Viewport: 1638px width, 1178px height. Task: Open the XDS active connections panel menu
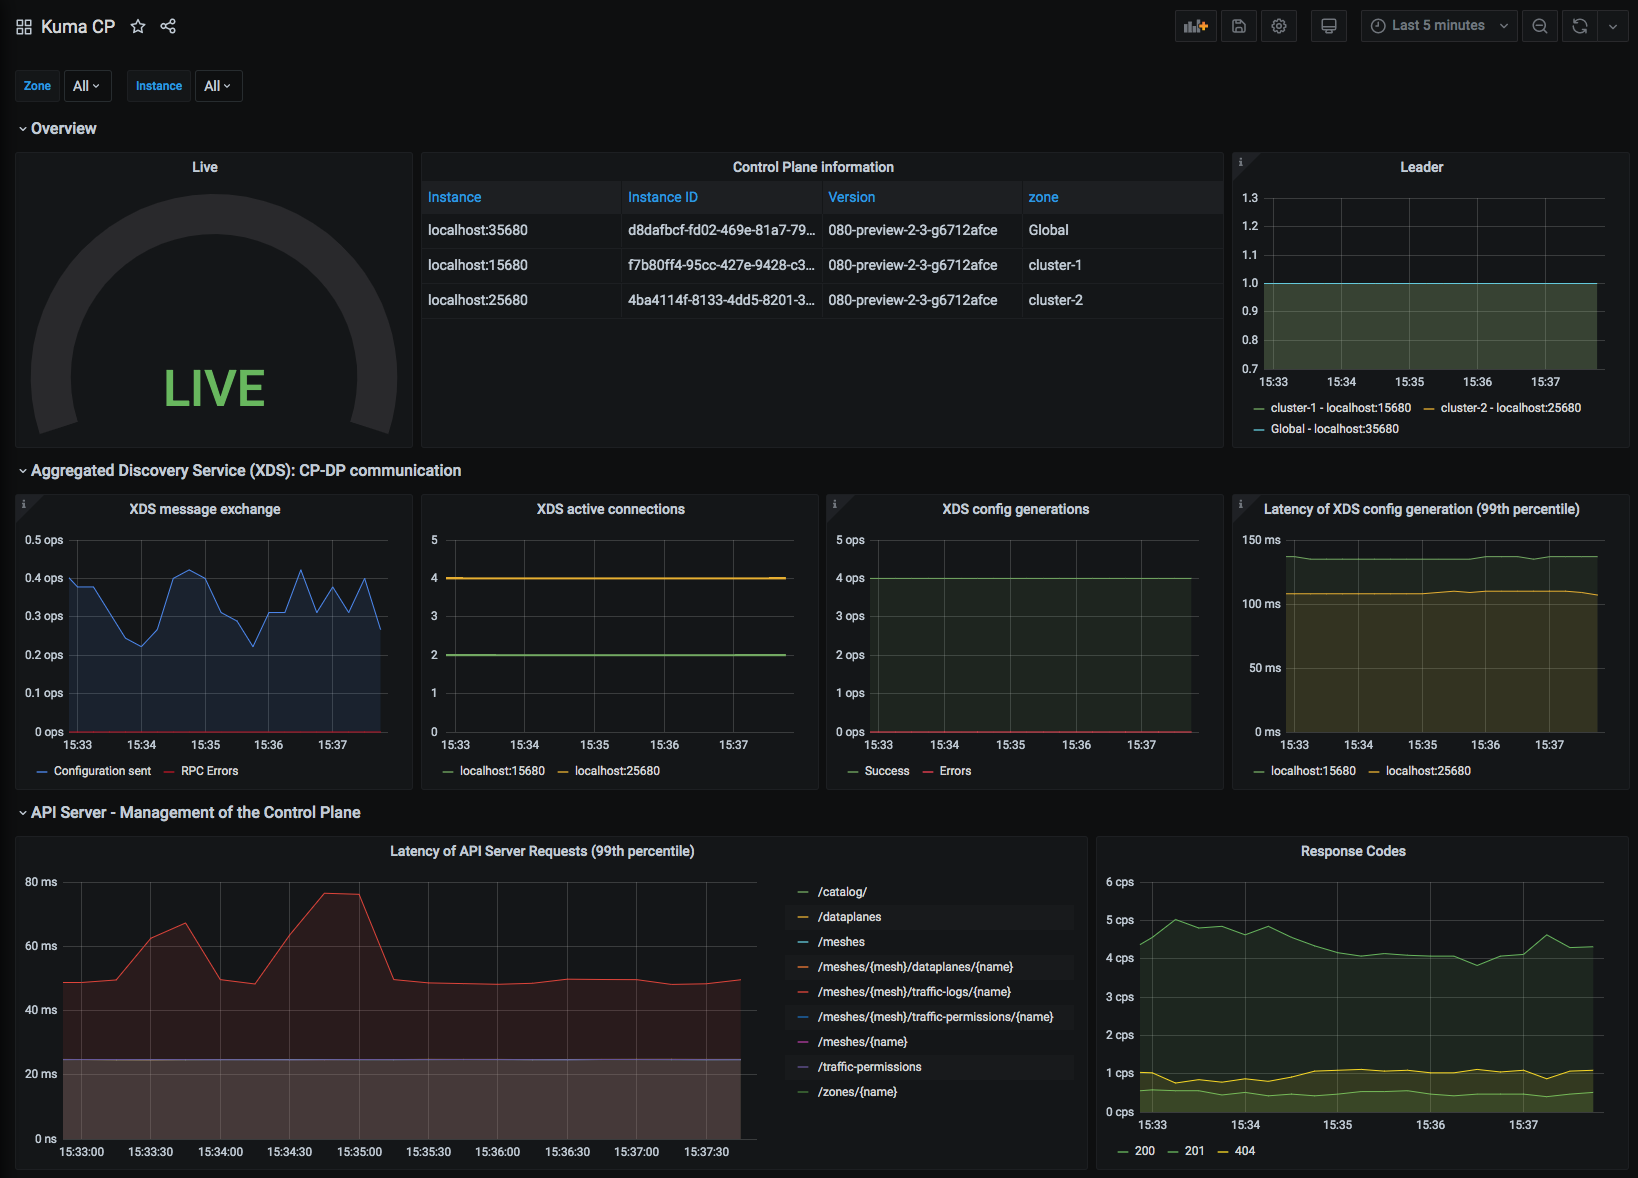click(610, 509)
